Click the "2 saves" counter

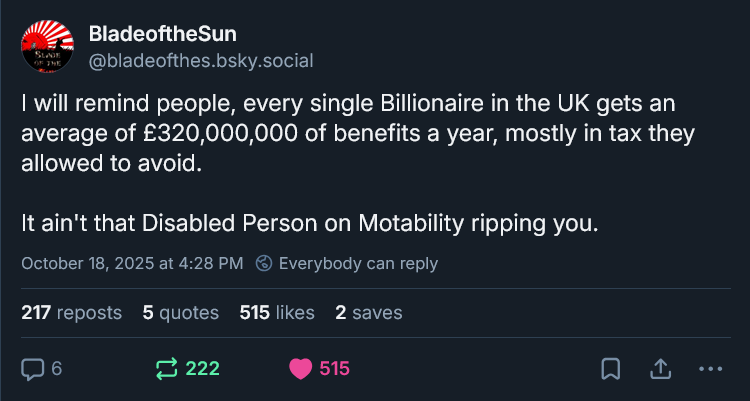[x=369, y=313]
